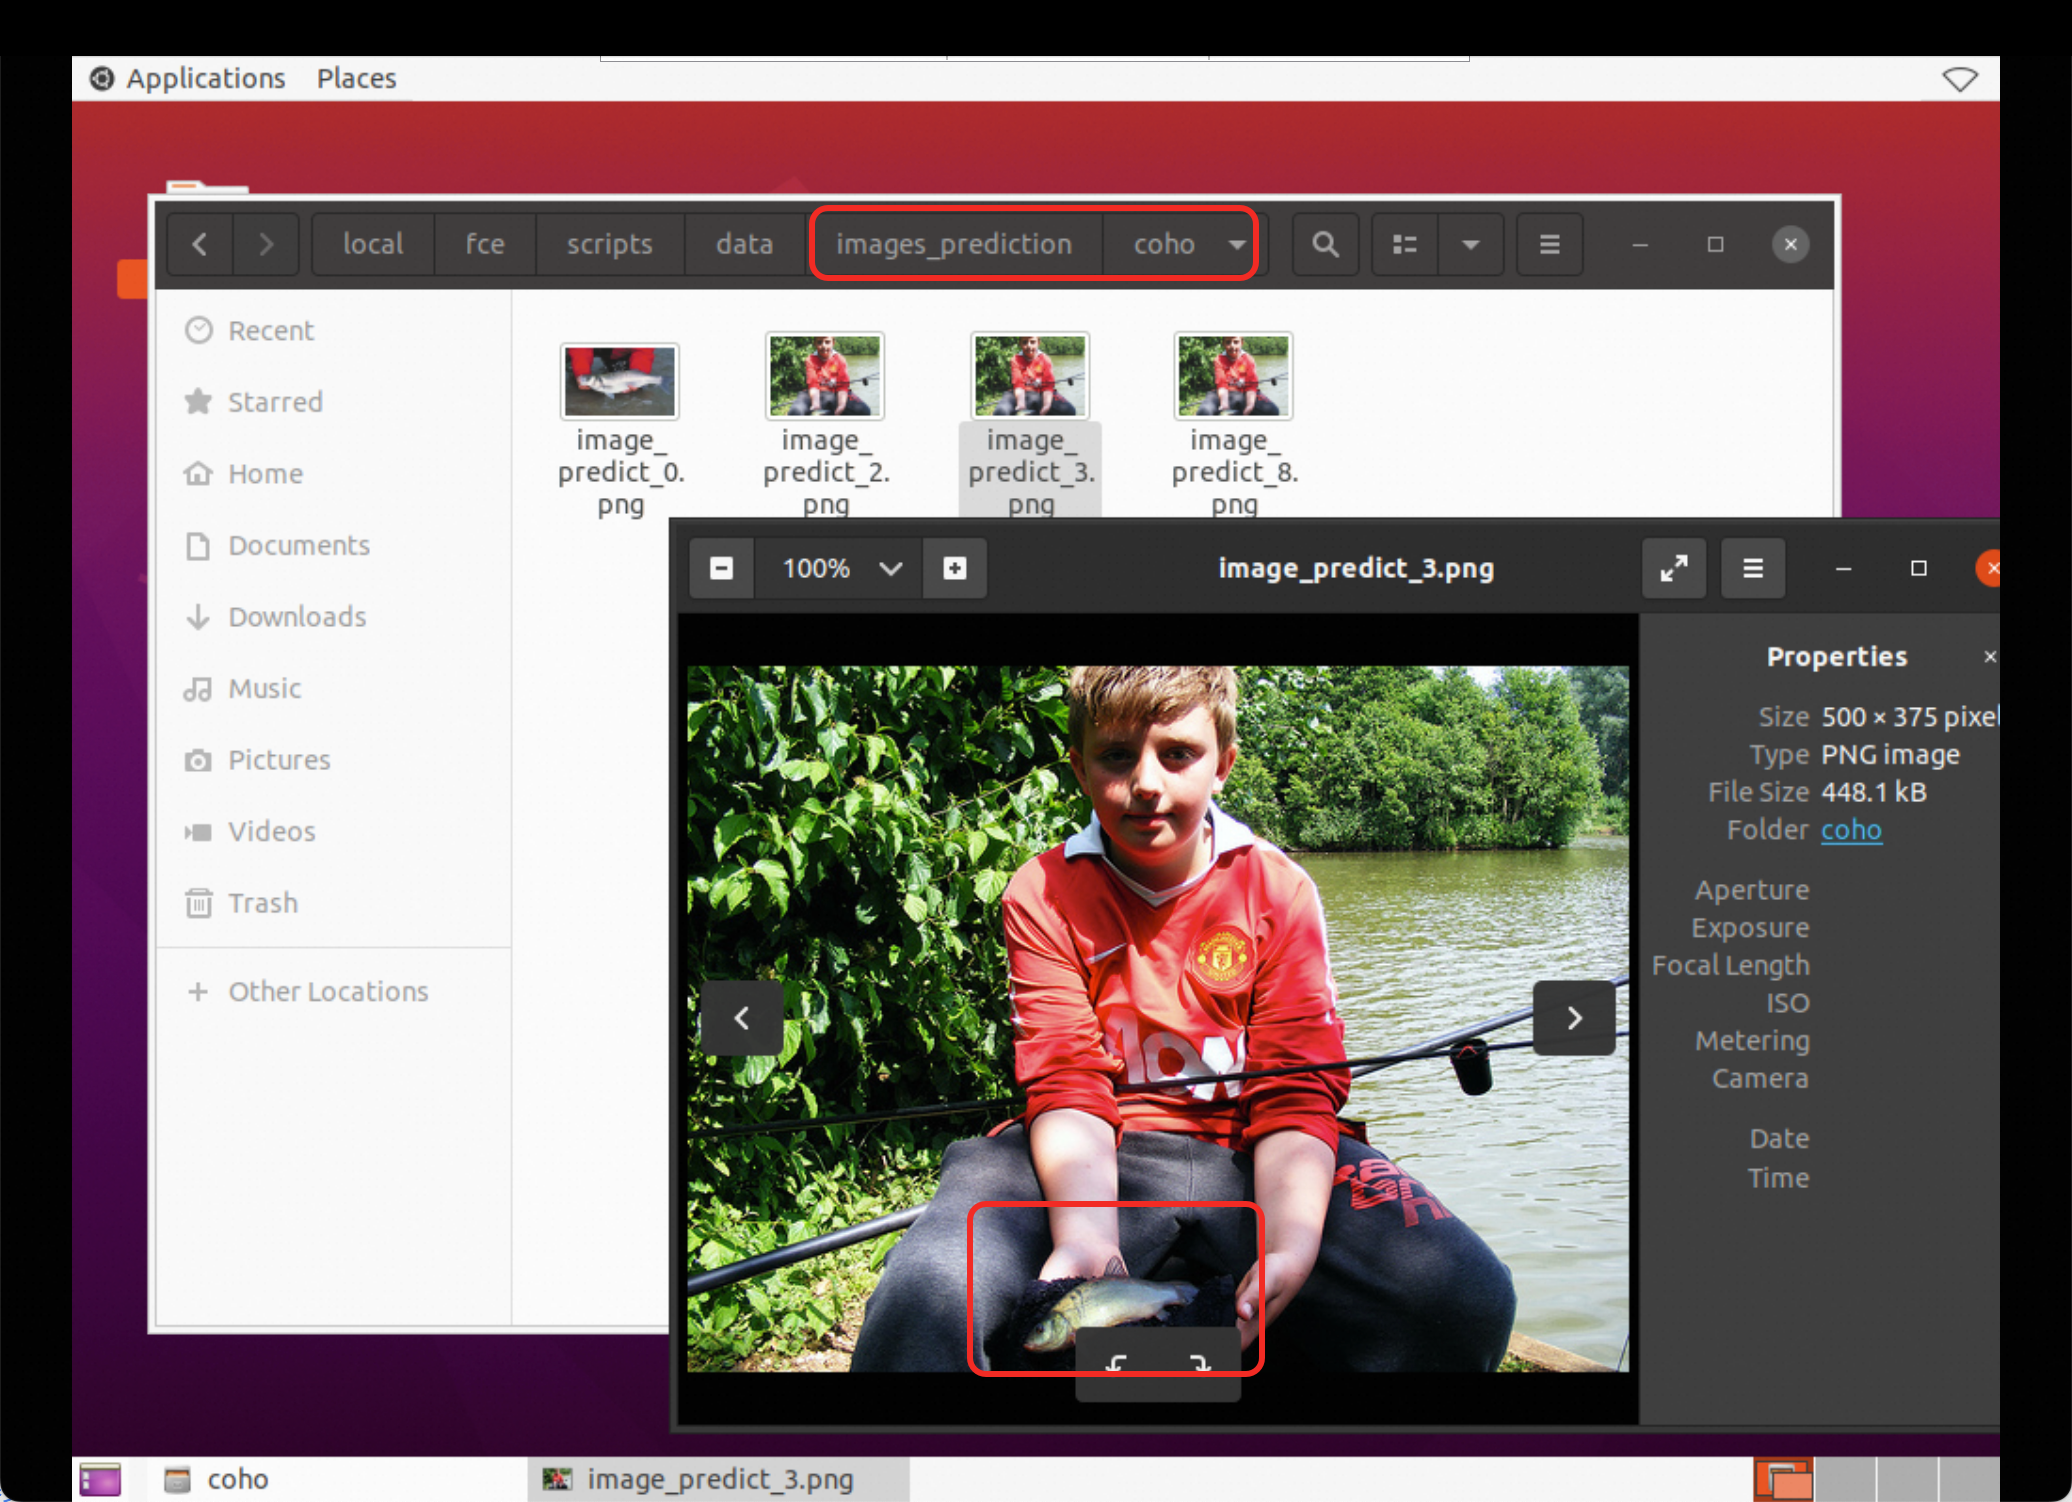Screen dimensions: 2072x1502
Task: Click the zoom in plus button
Action: click(955, 568)
